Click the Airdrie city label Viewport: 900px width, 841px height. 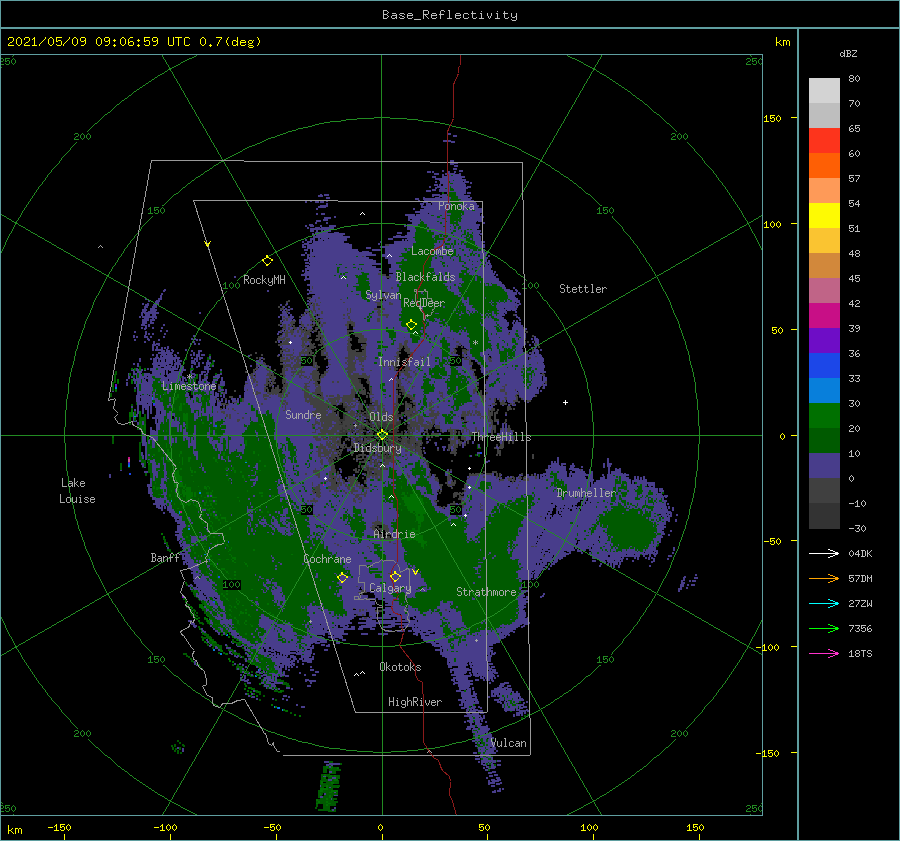click(x=394, y=534)
